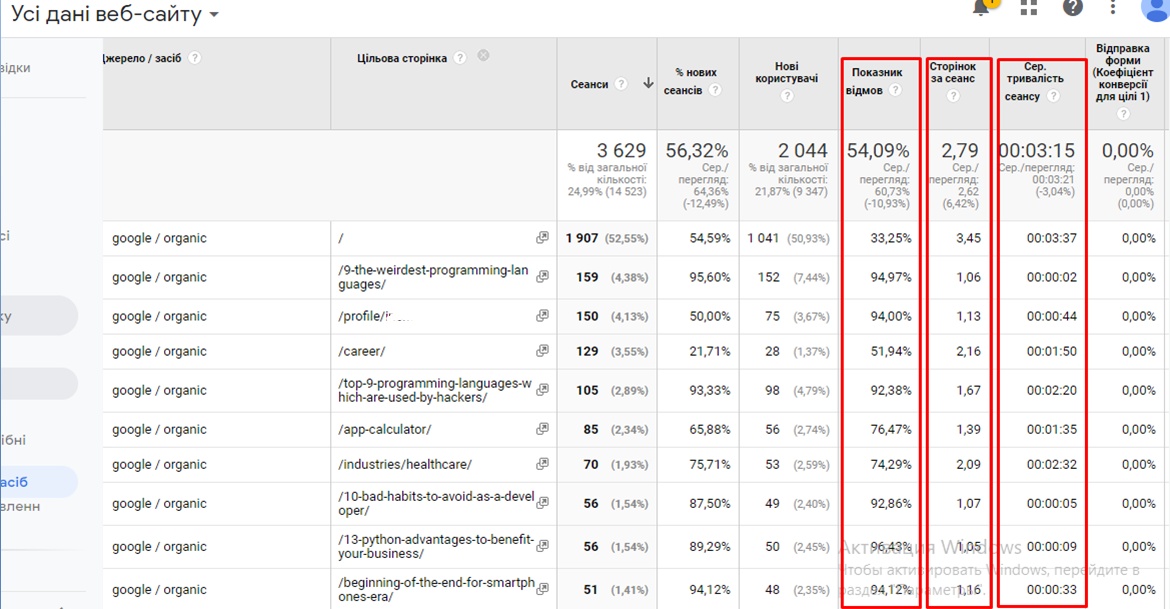Viewport: 1170px width, 609px height.
Task: Open the three-dot options icon
Action: tap(1113, 8)
